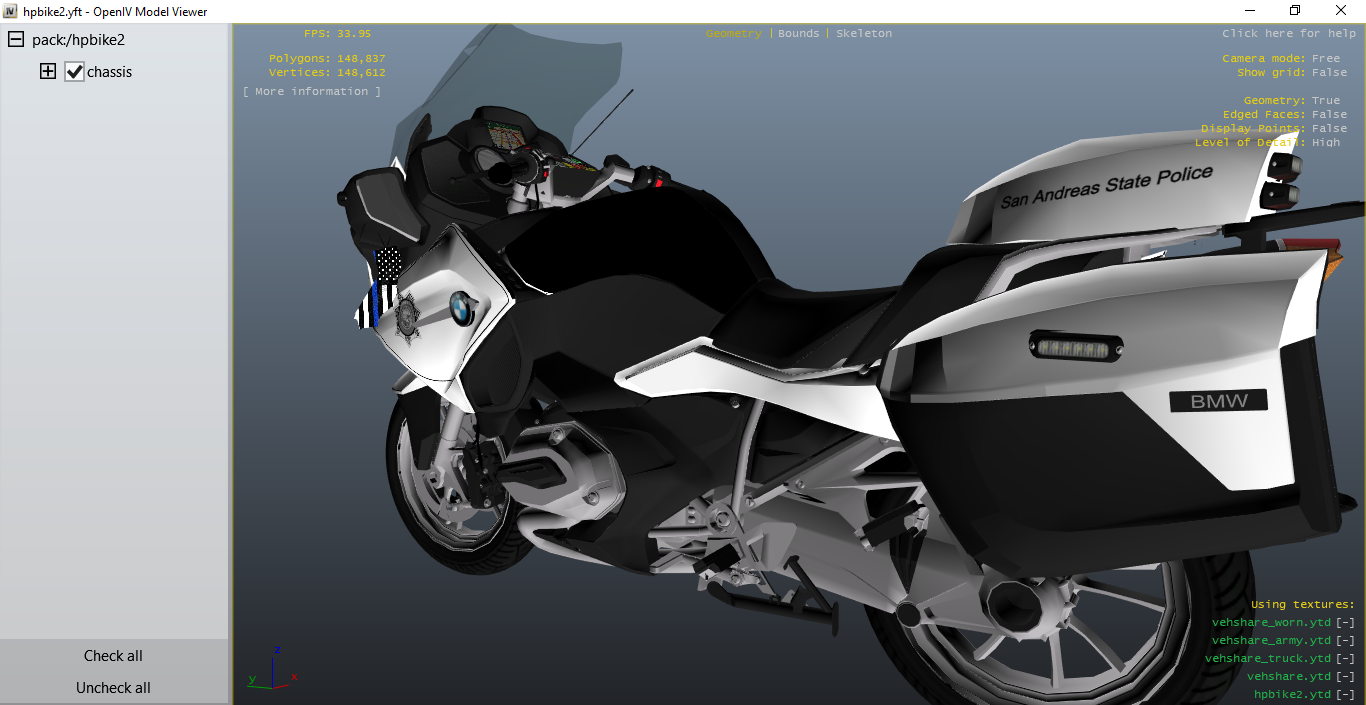Switch to the Bounds view tab
The image size is (1366, 705).
[x=798, y=33]
